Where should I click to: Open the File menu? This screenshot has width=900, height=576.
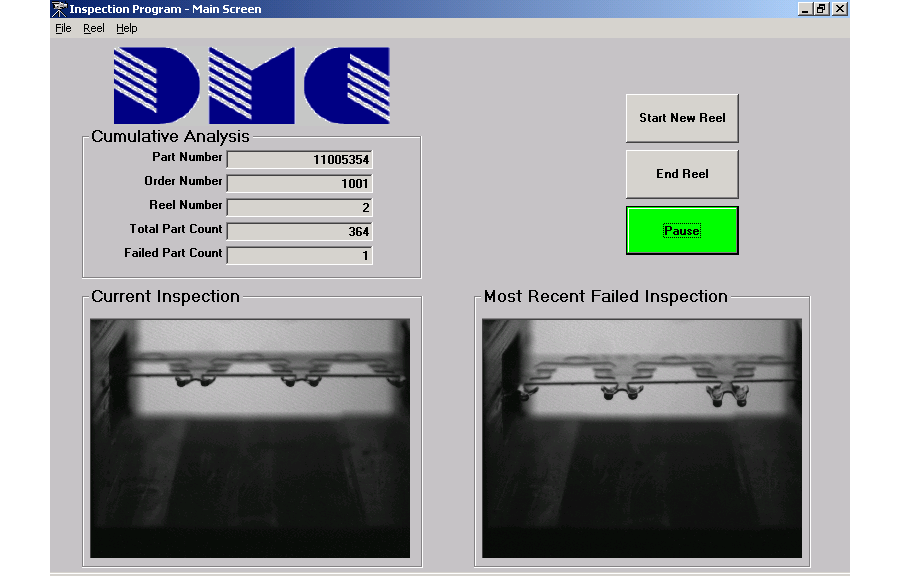pyautogui.click(x=63, y=28)
